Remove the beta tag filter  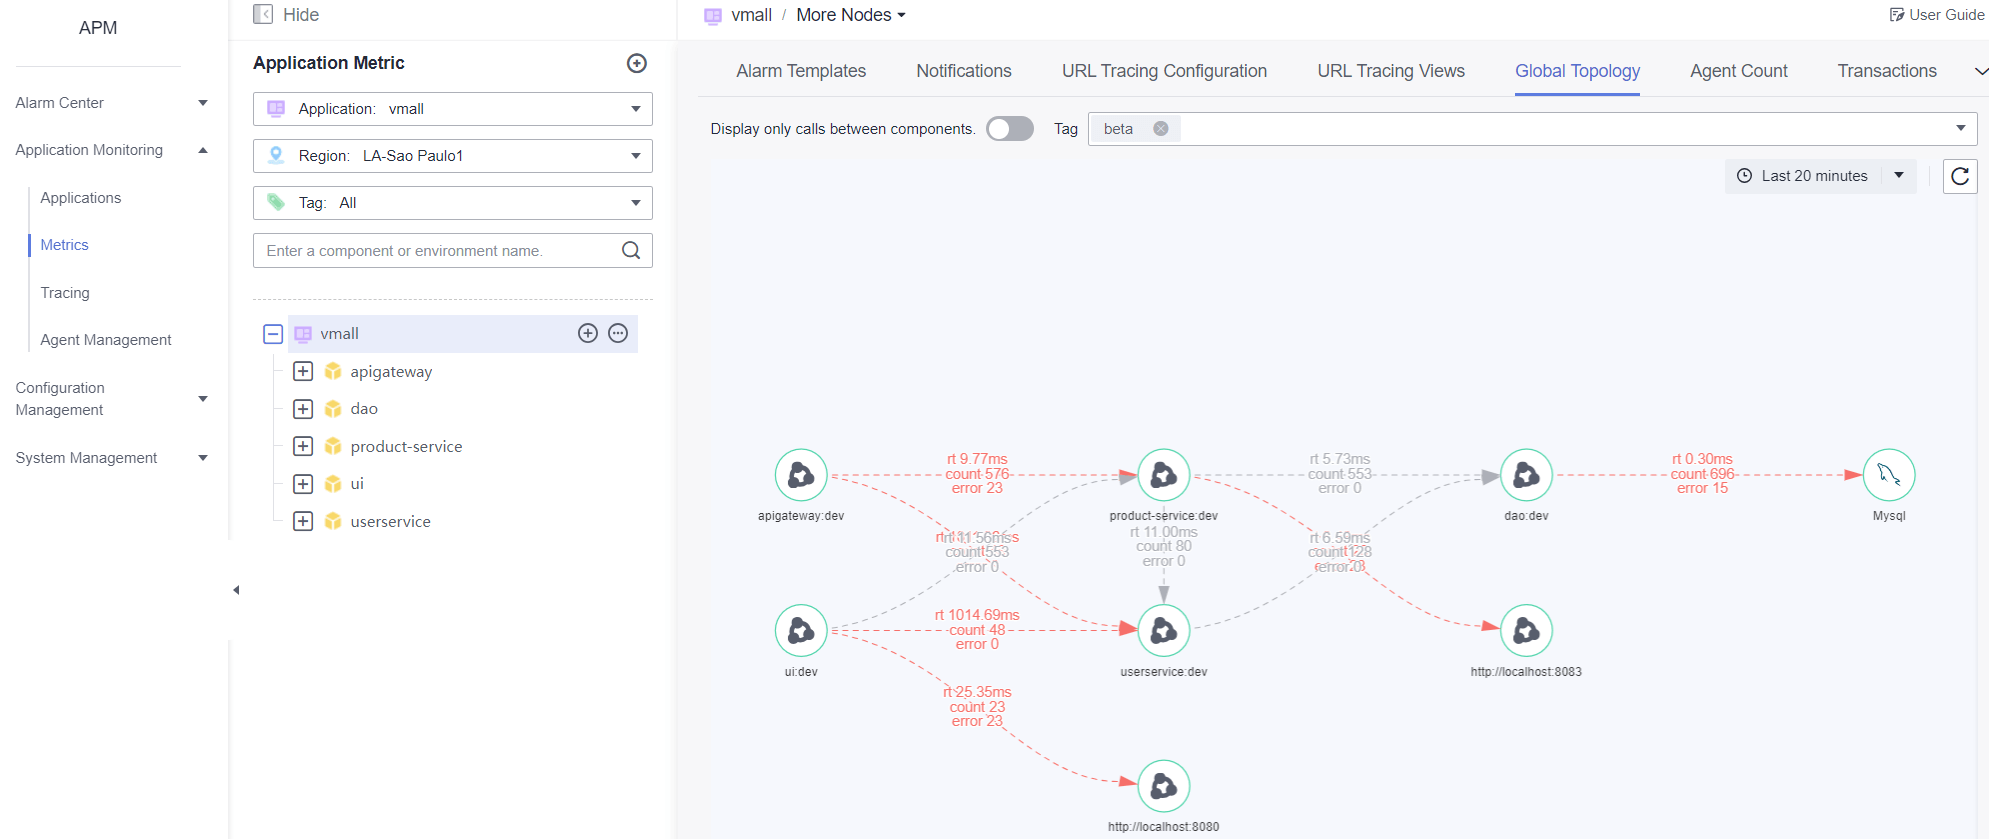(x=1160, y=128)
